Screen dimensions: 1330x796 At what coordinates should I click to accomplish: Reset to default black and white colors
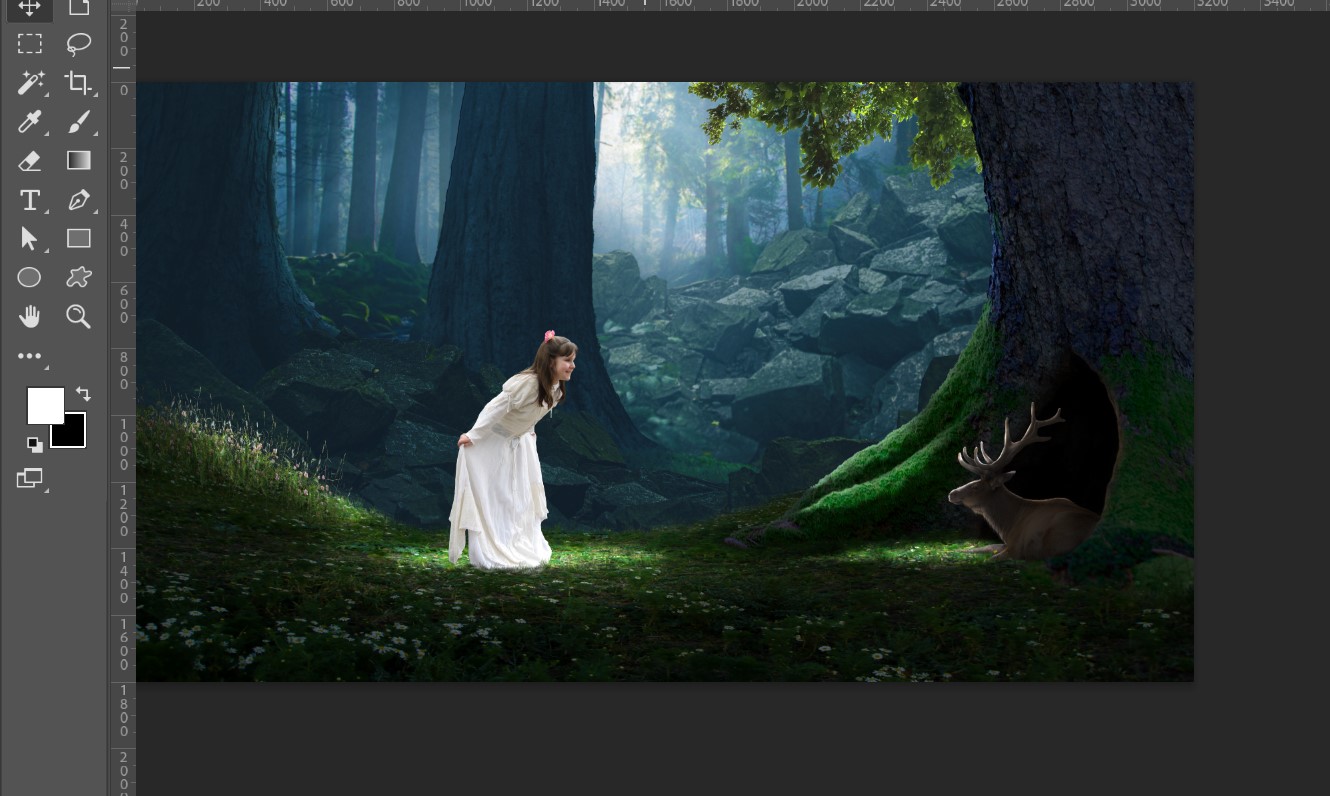coord(35,444)
